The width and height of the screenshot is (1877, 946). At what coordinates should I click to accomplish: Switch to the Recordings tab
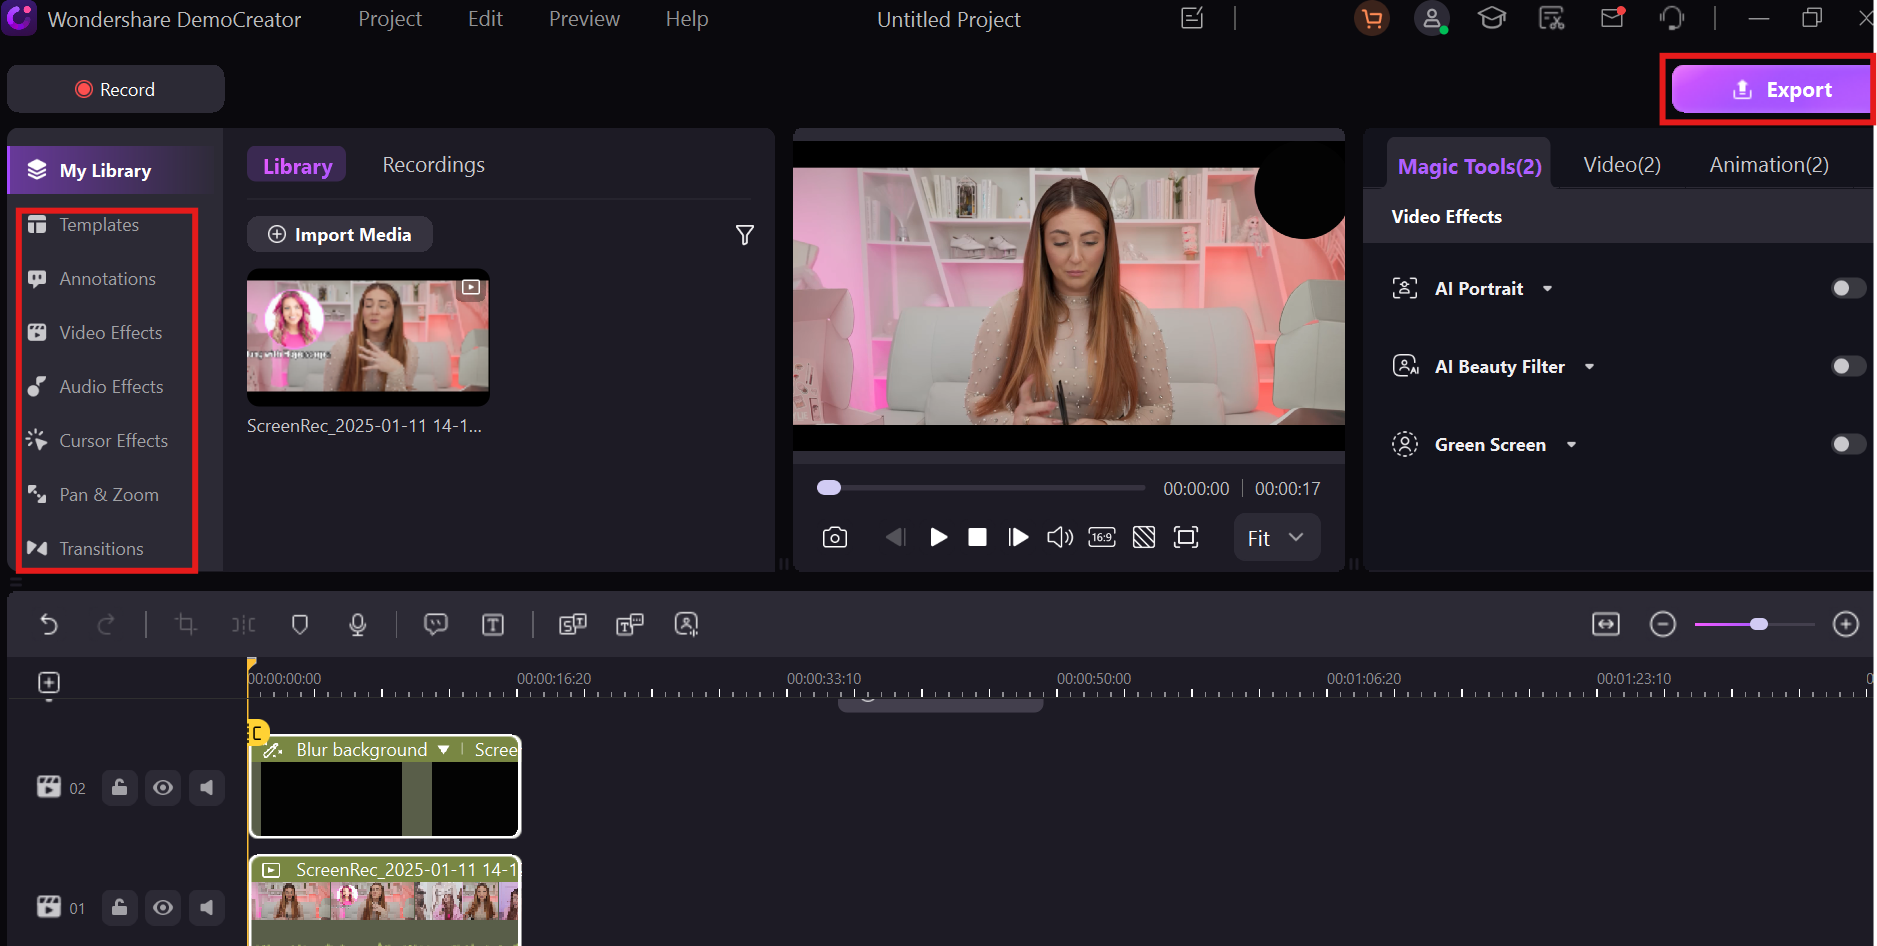click(x=433, y=164)
